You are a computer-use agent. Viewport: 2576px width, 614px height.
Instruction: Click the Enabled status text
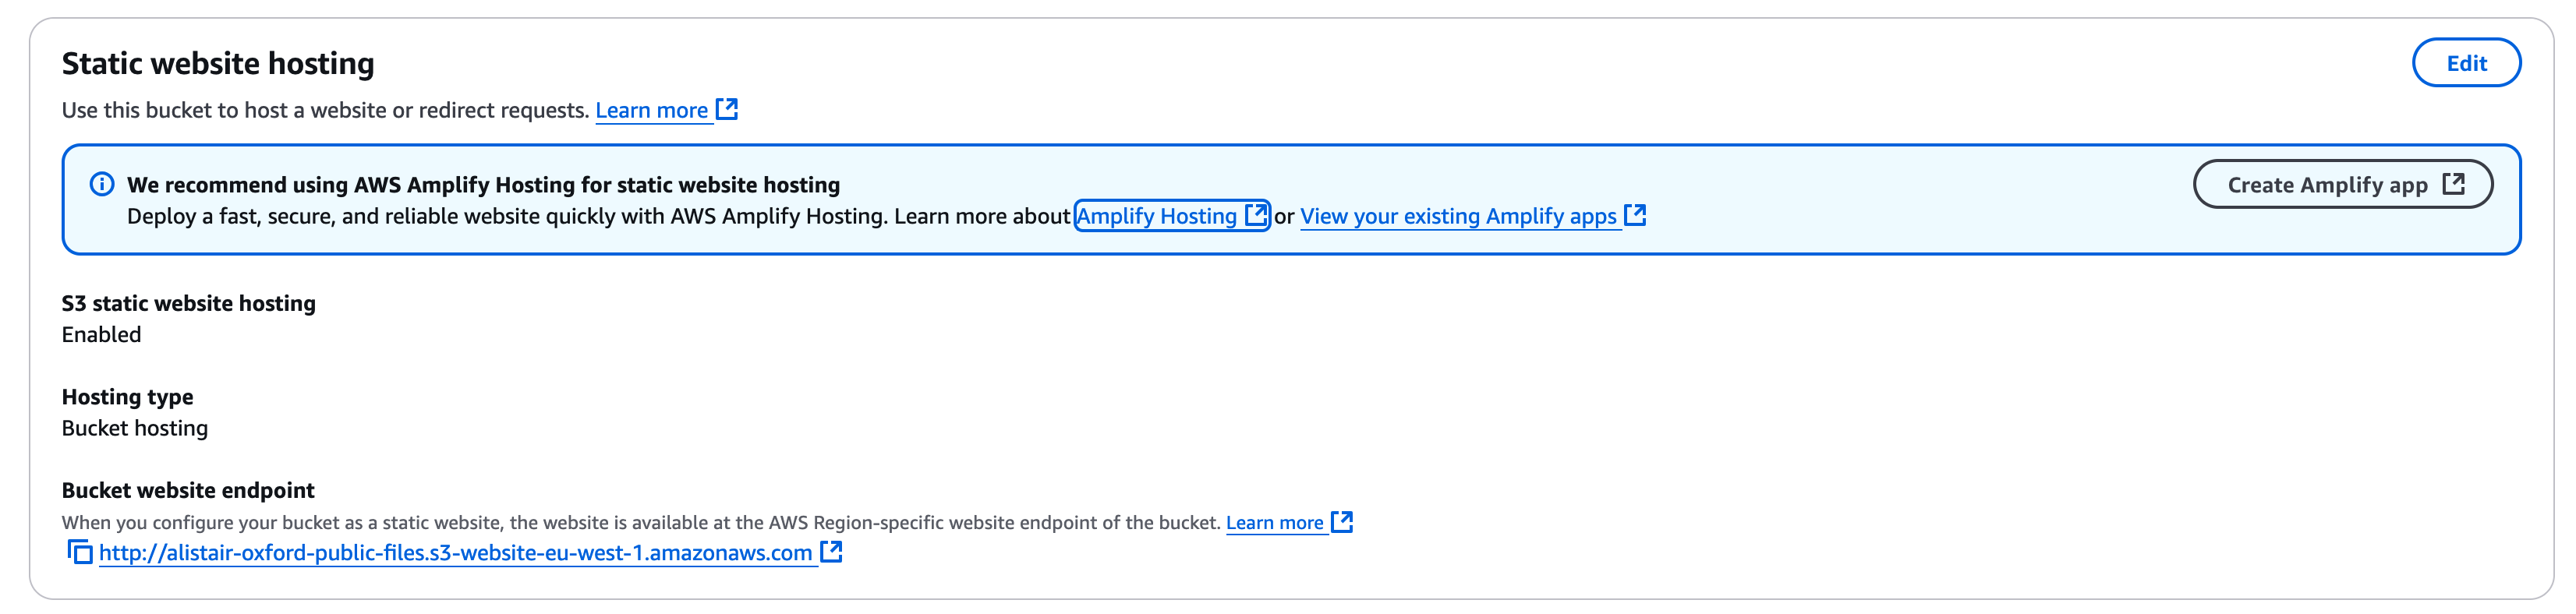tap(101, 334)
